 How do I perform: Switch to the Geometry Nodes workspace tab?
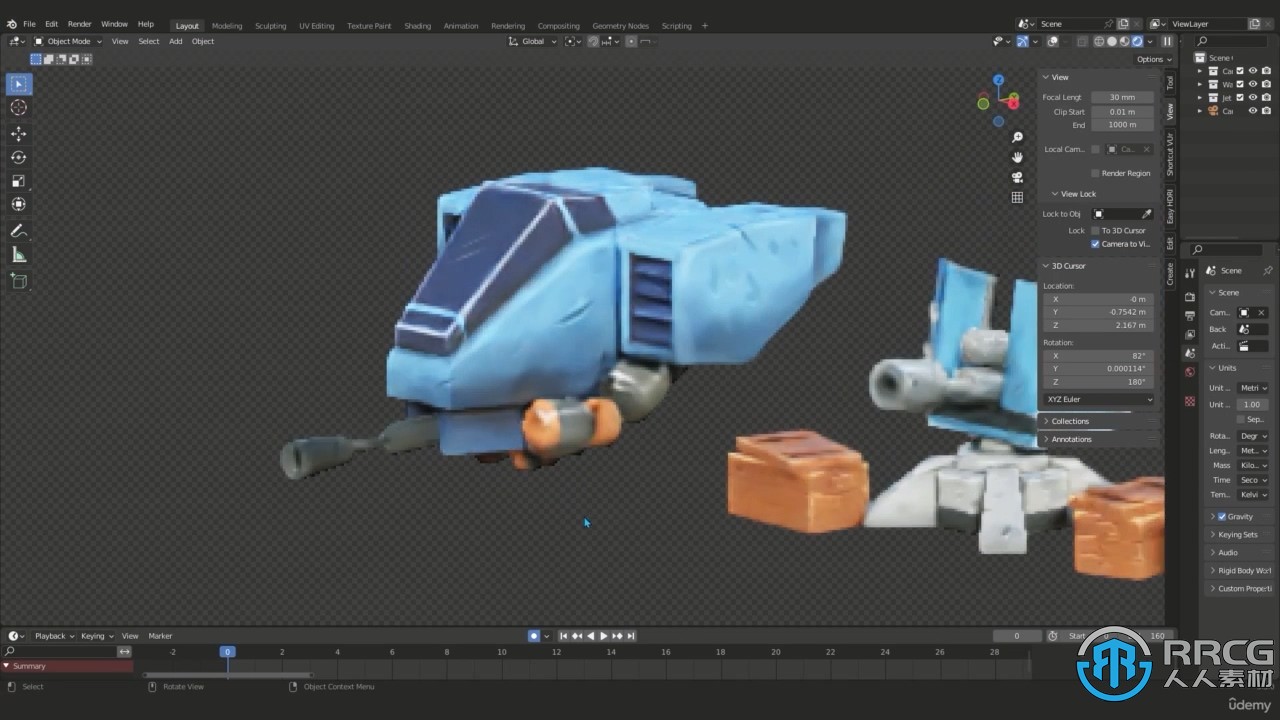click(x=620, y=26)
